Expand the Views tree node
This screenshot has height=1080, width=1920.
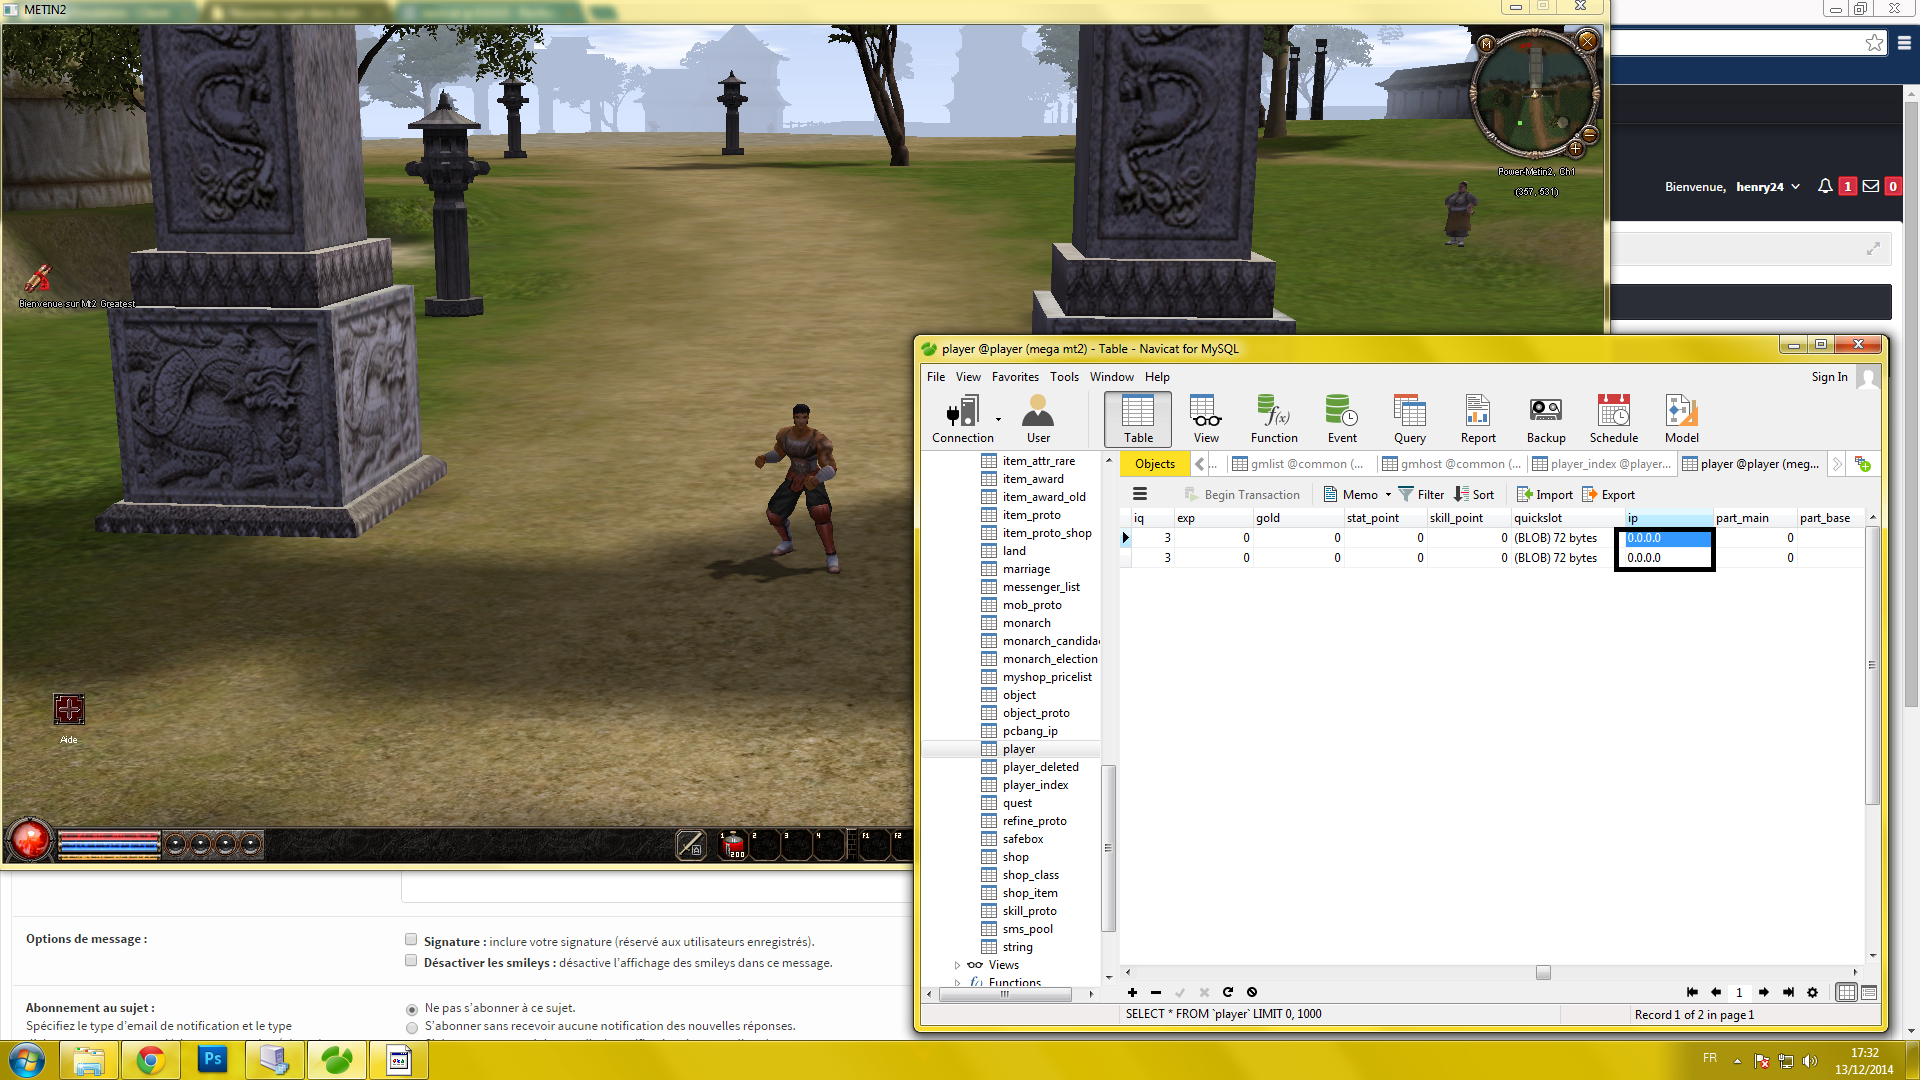[957, 966]
